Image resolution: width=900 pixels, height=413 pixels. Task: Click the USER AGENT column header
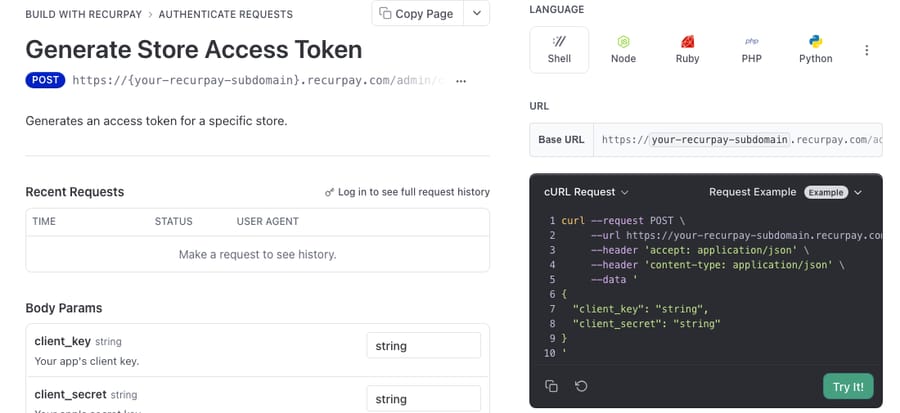pos(267,221)
